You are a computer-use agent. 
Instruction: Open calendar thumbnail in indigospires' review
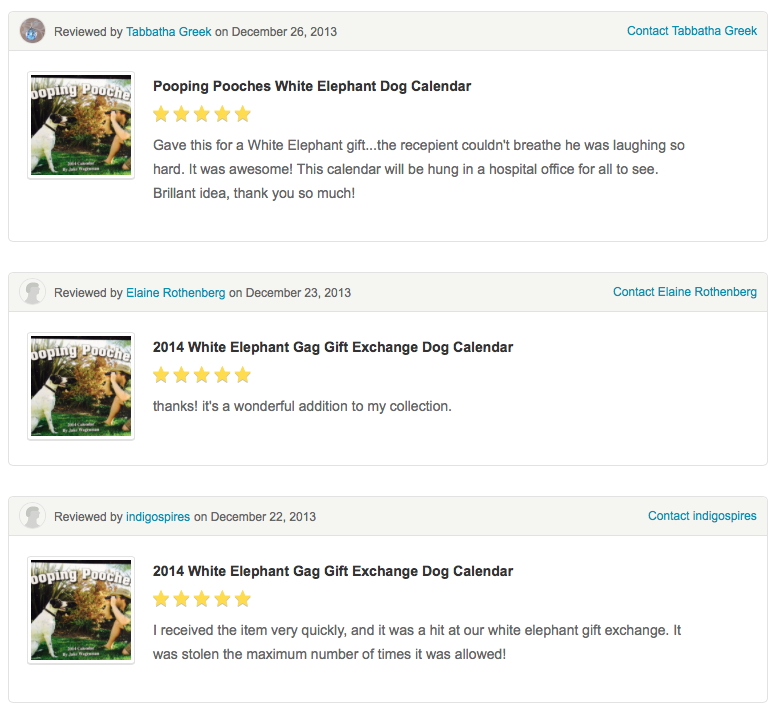81,610
